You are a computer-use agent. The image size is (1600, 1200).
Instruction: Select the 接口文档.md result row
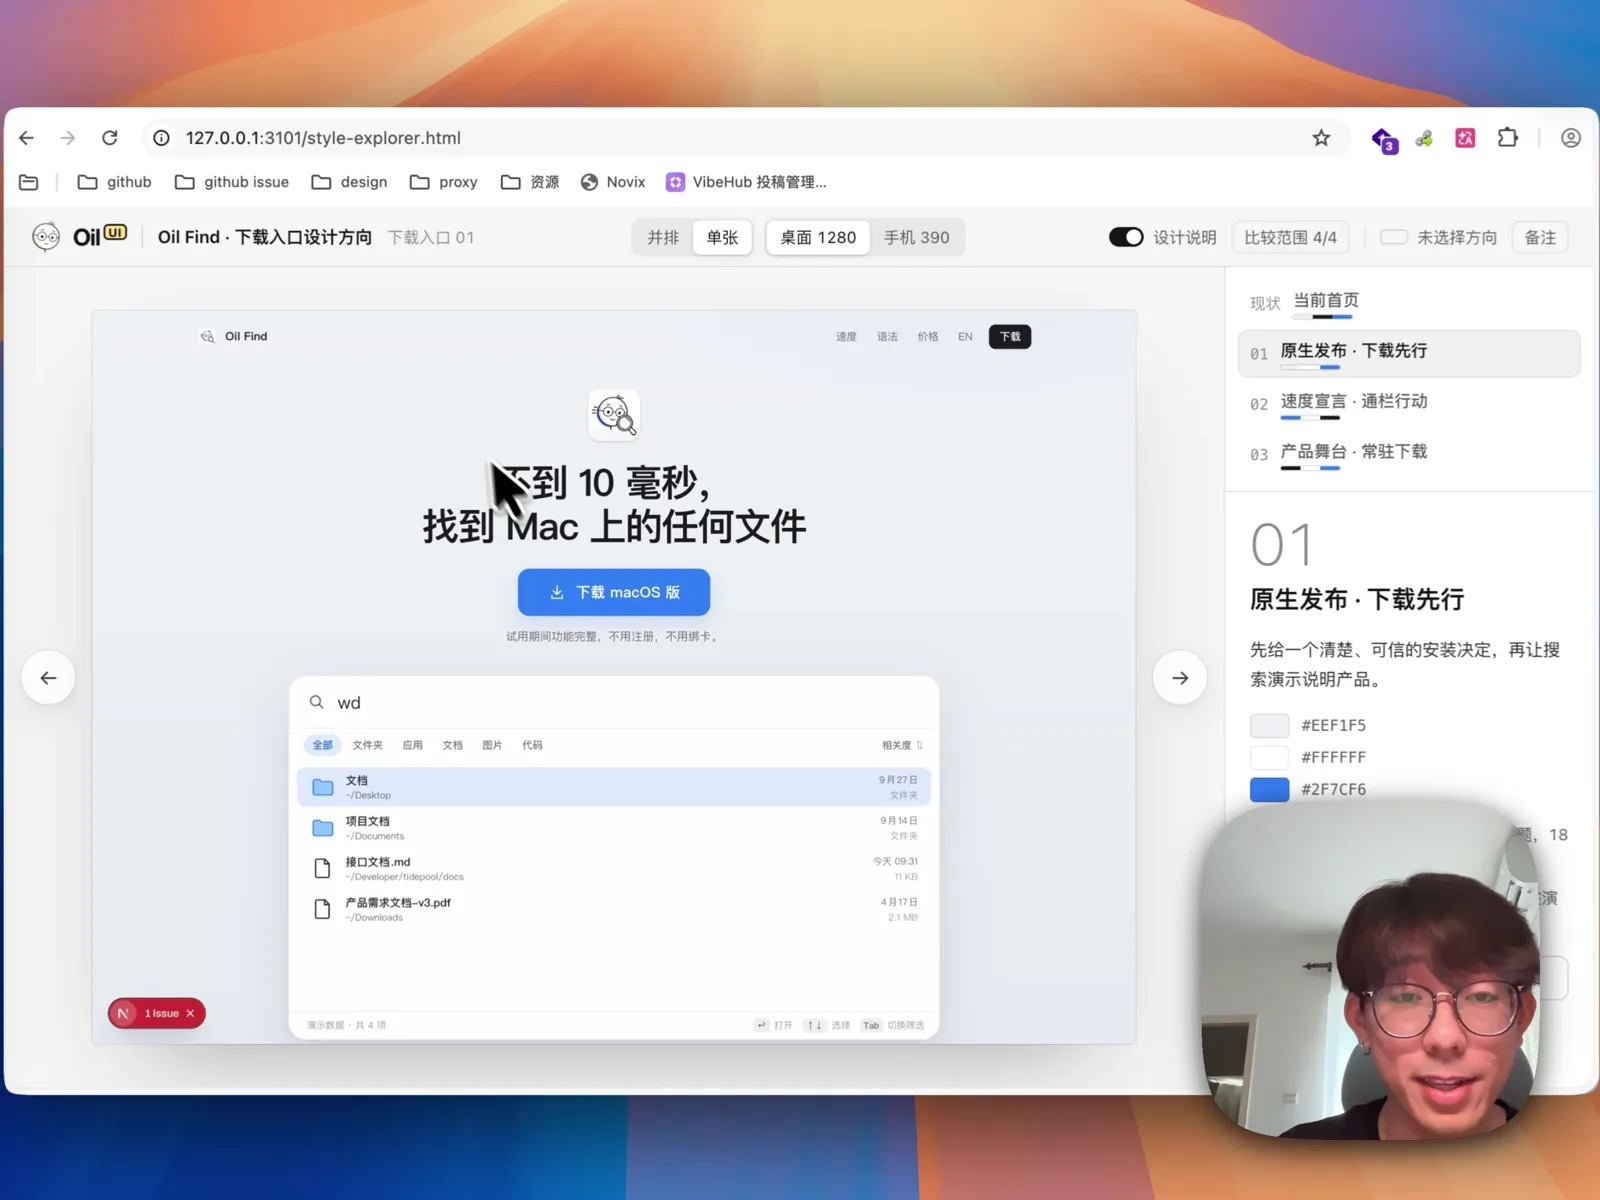[x=614, y=868]
